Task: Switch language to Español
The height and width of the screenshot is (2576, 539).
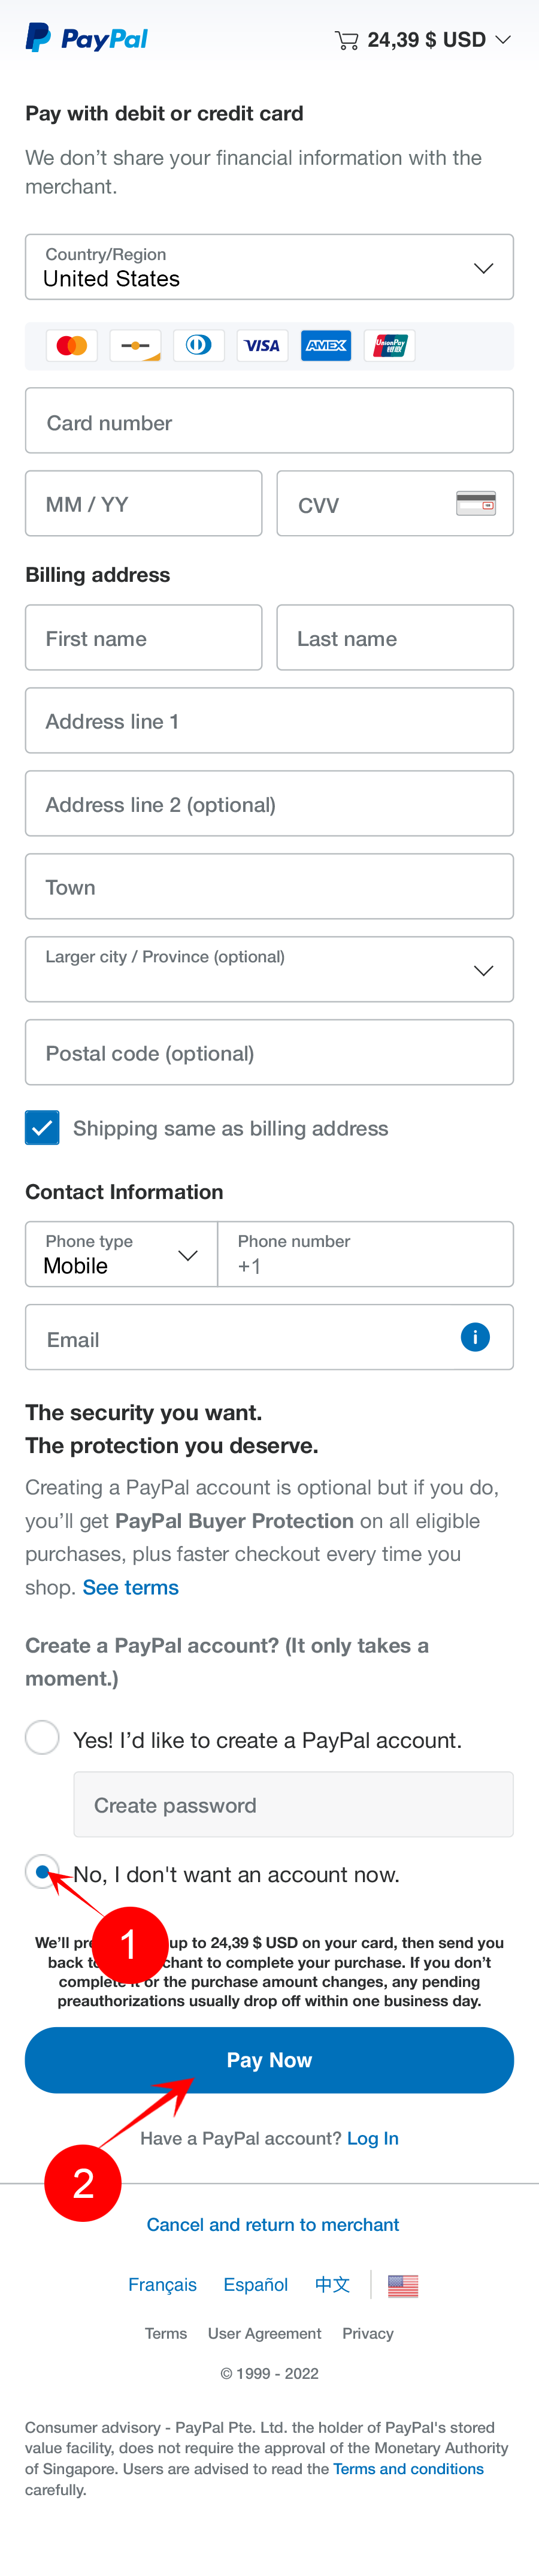Action: 255,2285
